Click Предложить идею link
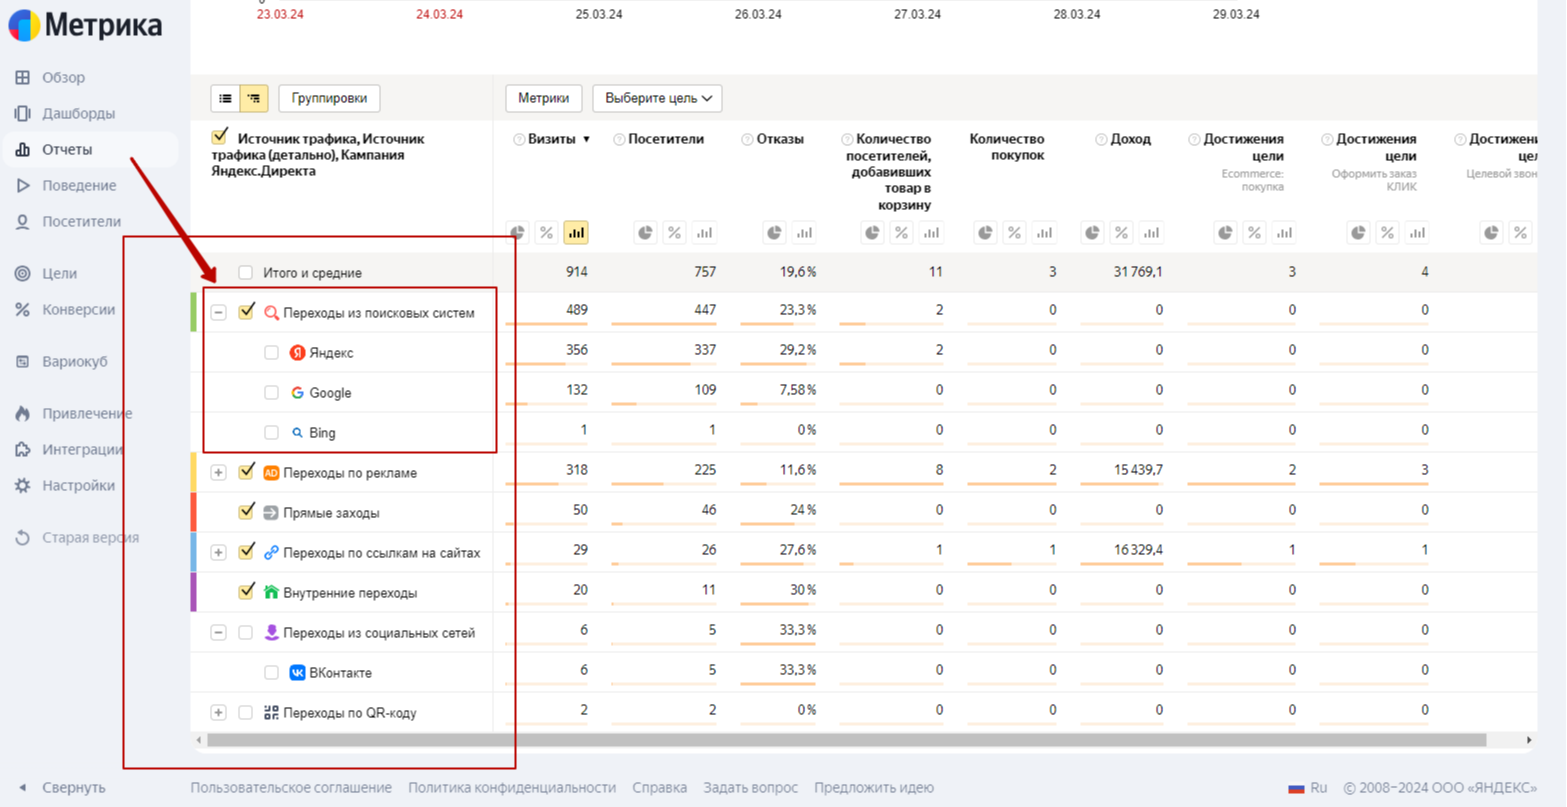Screen dimensions: 1567x807 (x=874, y=788)
